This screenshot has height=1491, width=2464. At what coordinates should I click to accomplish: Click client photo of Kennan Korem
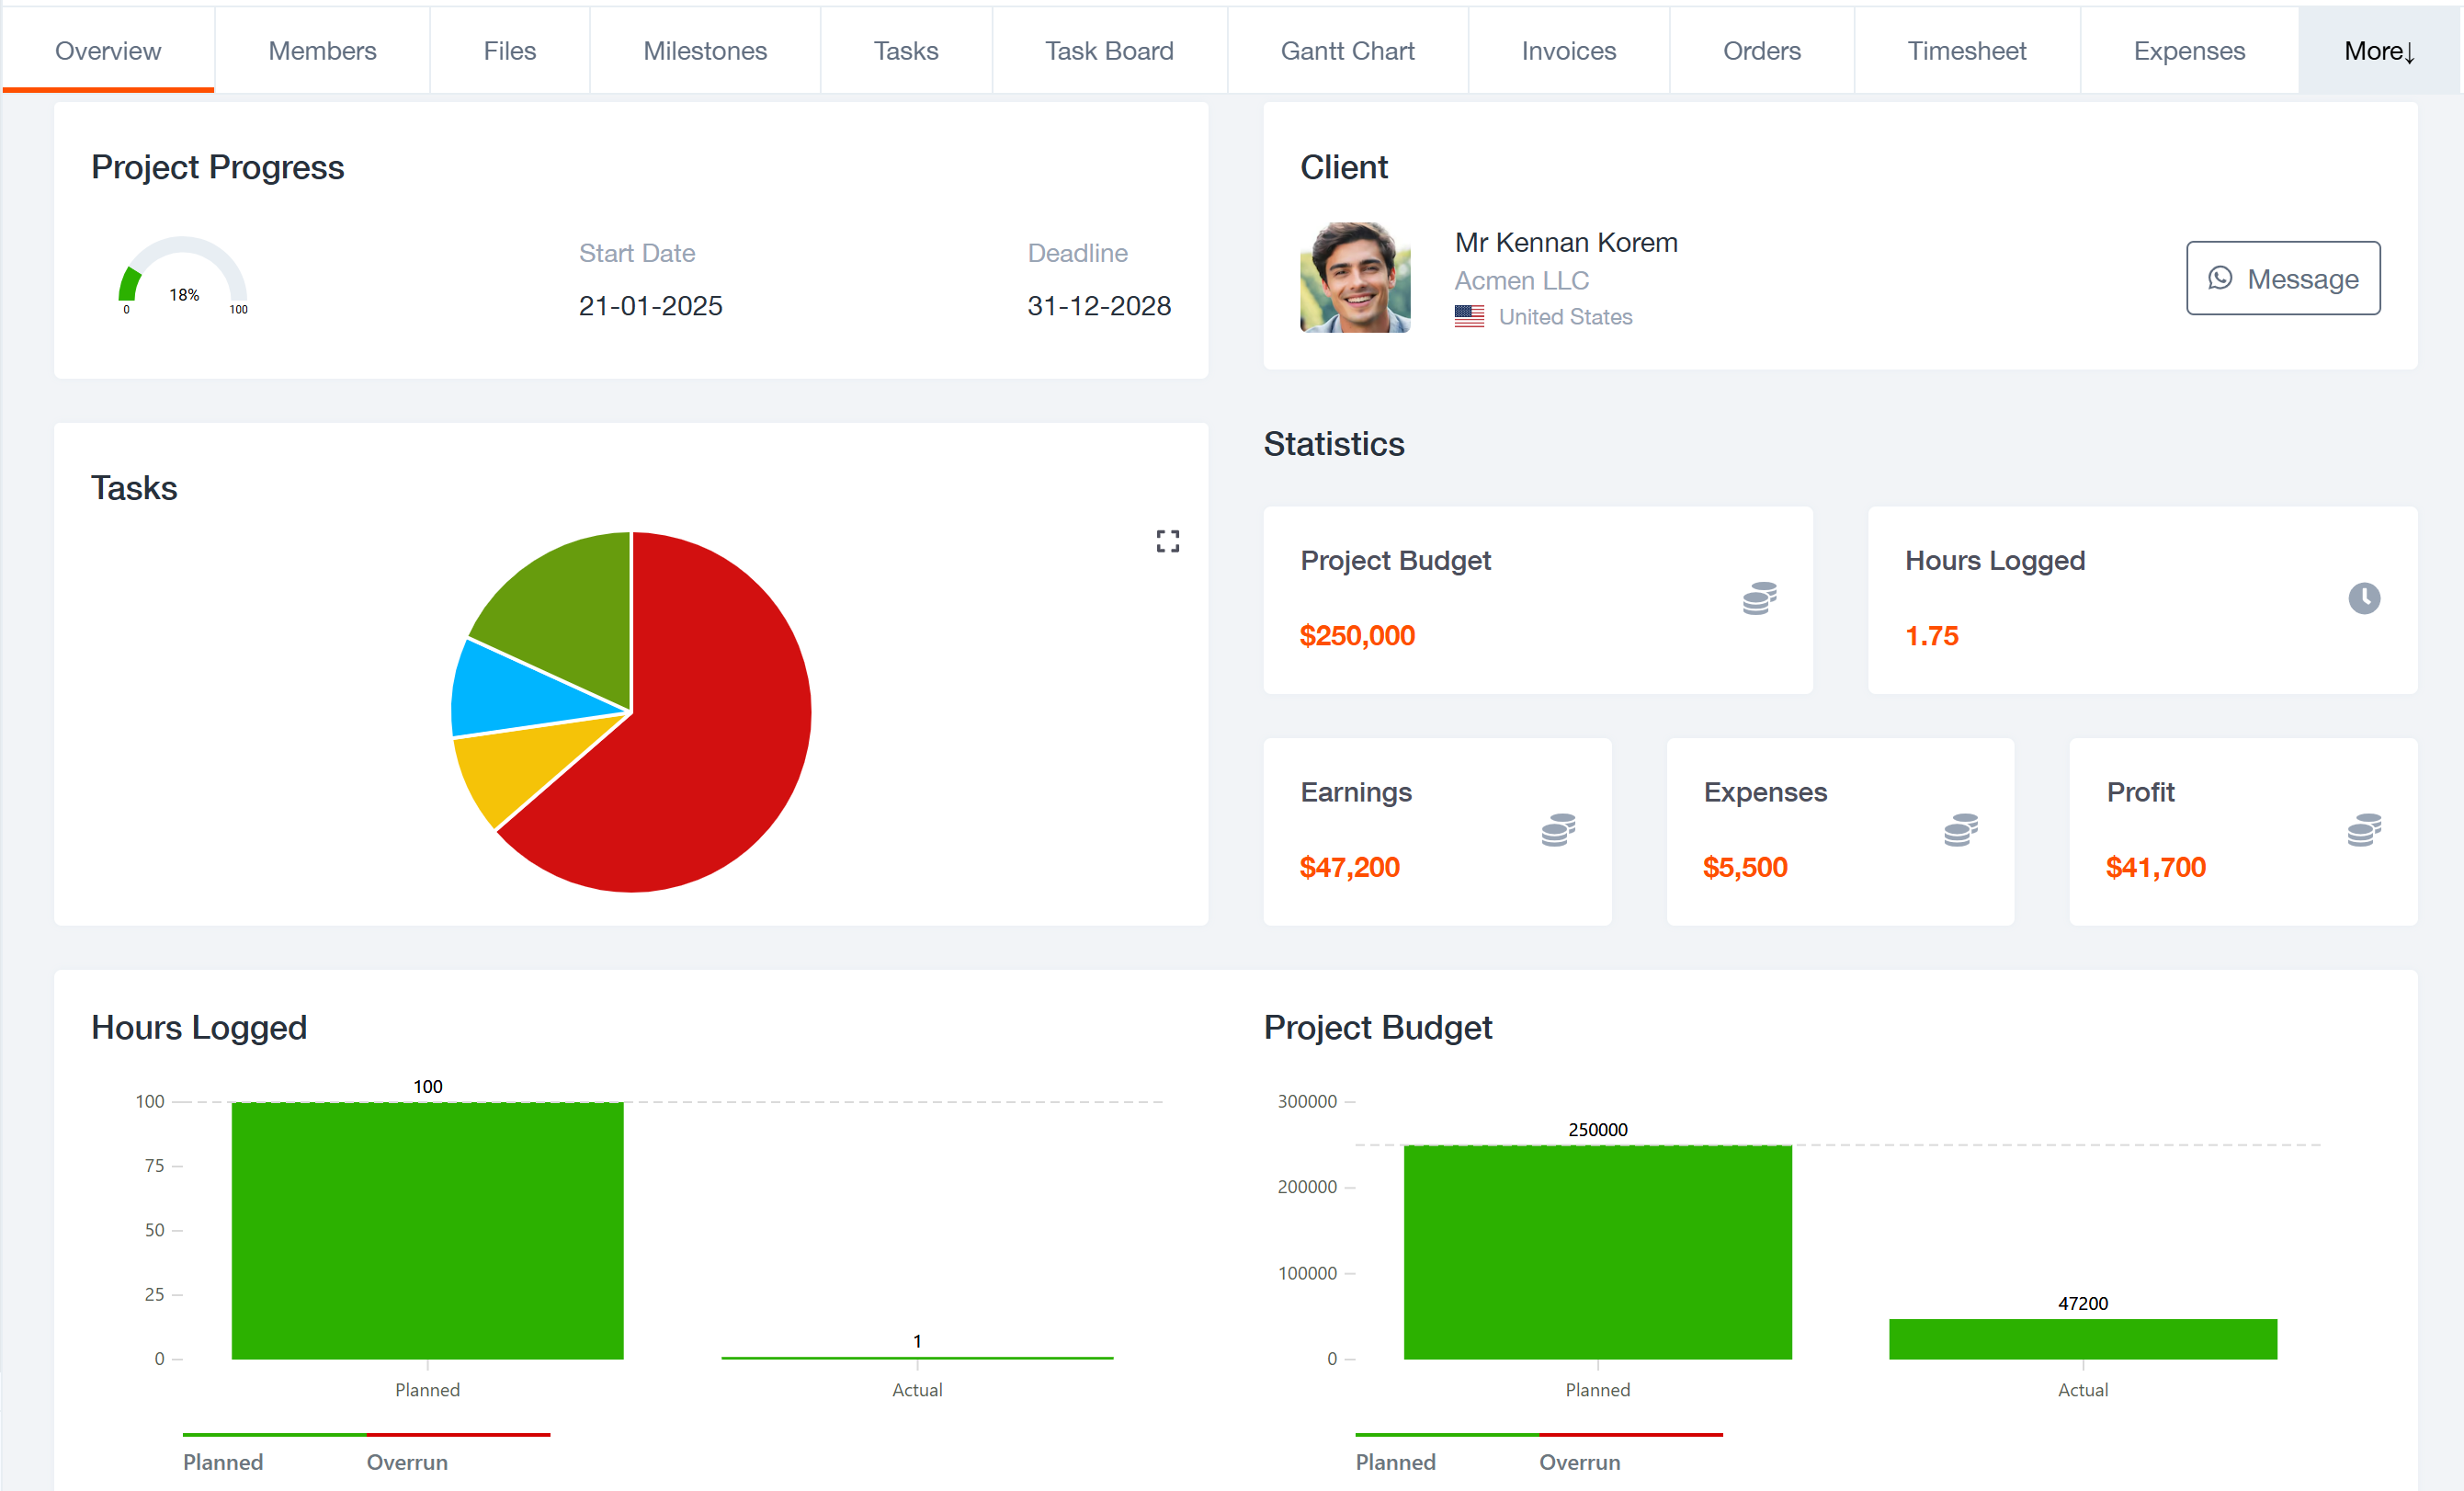point(1355,277)
